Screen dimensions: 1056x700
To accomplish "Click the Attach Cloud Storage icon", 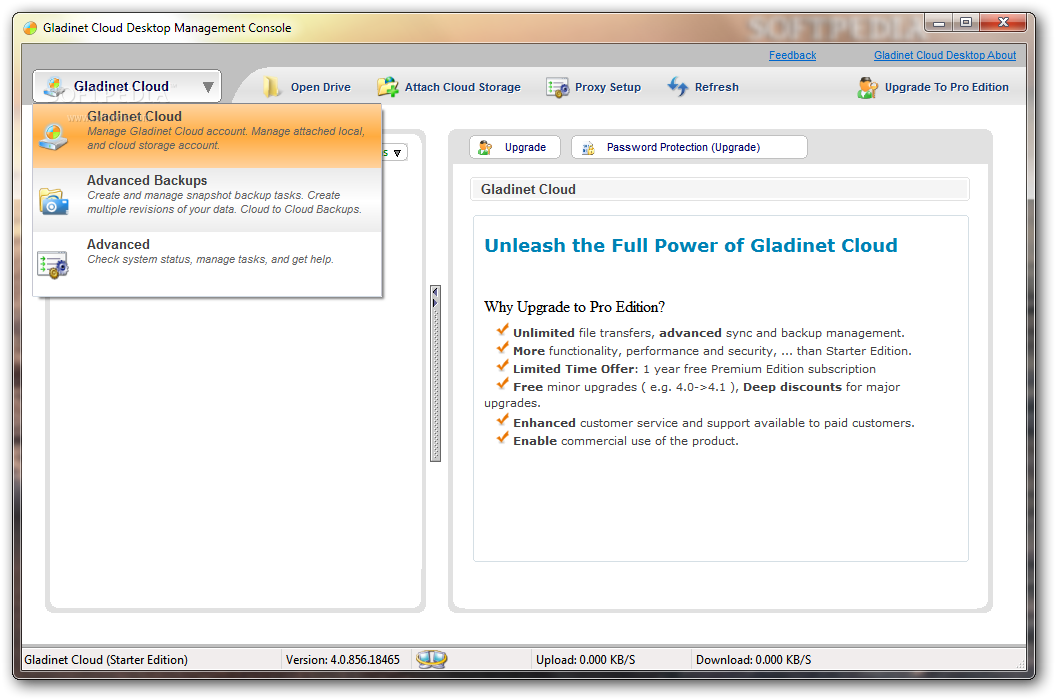I will tap(388, 87).
